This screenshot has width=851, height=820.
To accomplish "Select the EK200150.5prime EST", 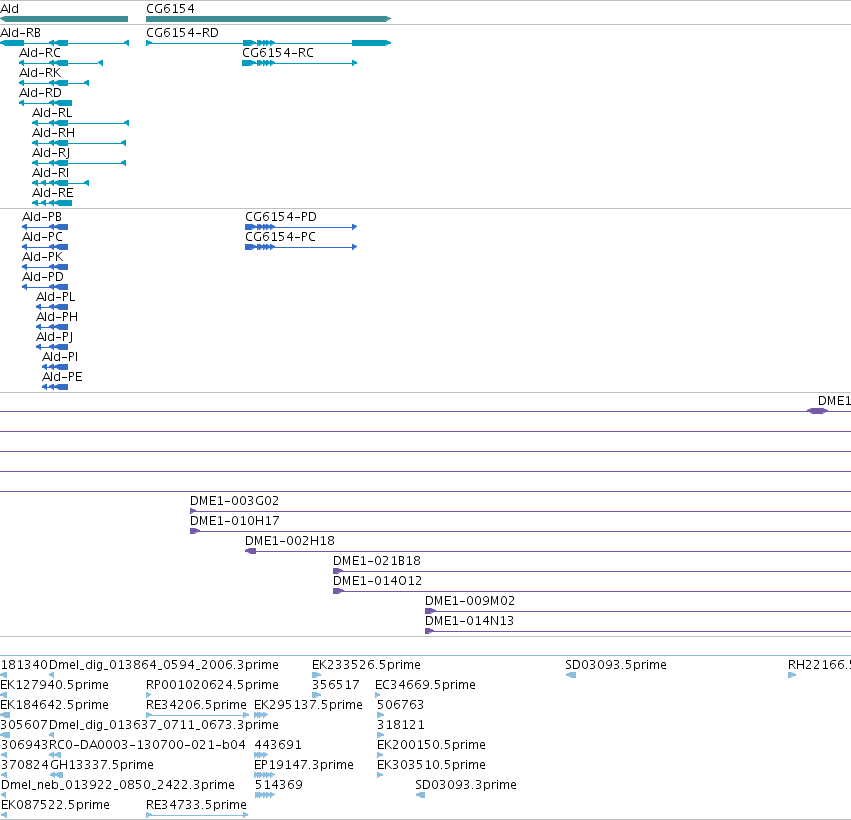I will coord(380,755).
